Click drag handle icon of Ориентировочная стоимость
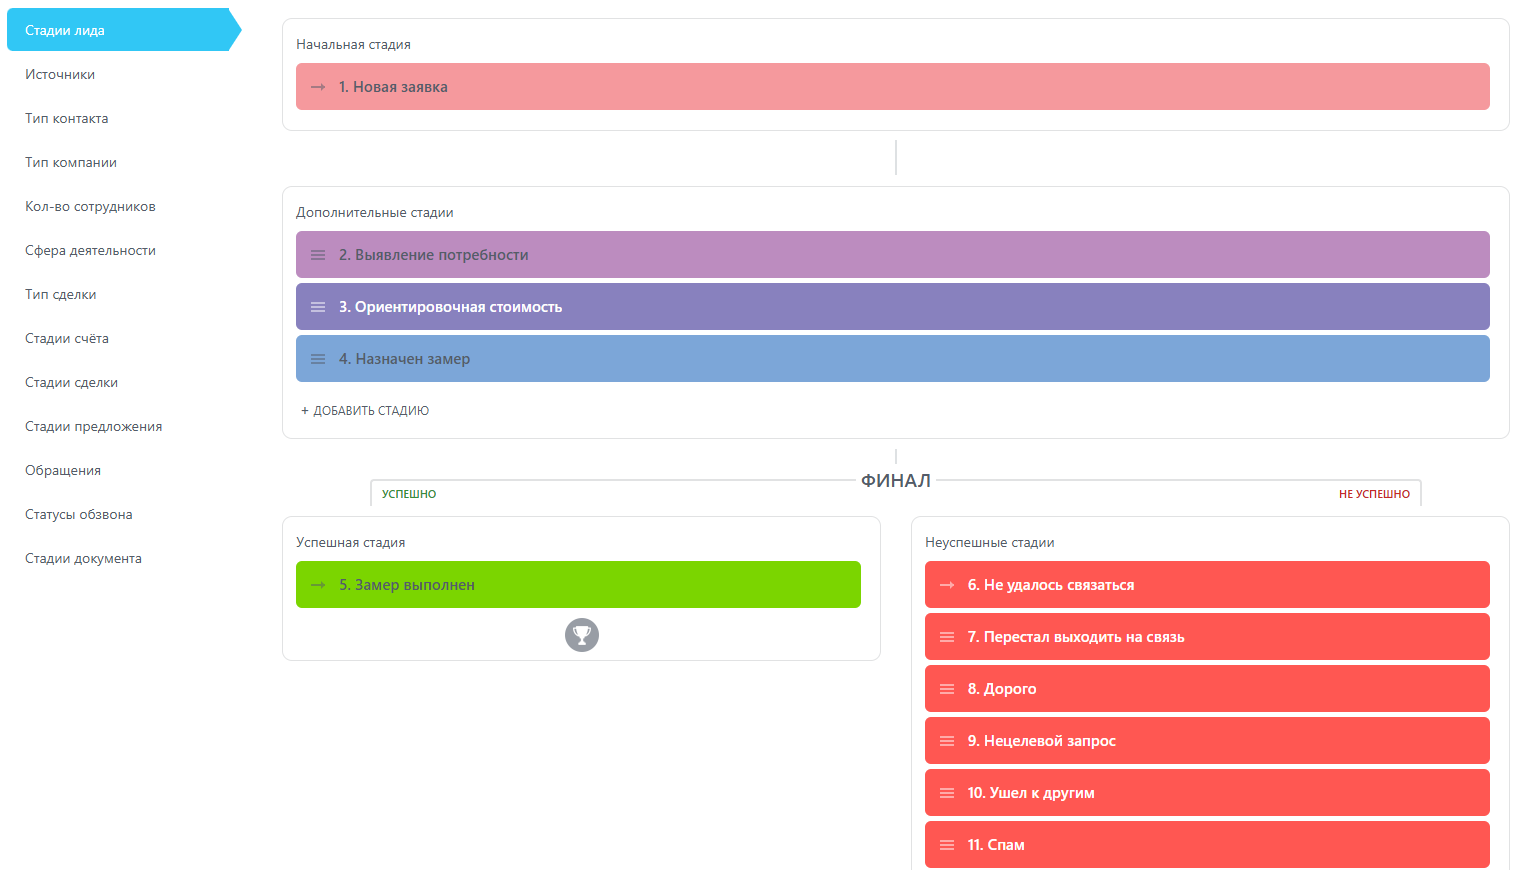This screenshot has width=1516, height=870. click(x=318, y=307)
